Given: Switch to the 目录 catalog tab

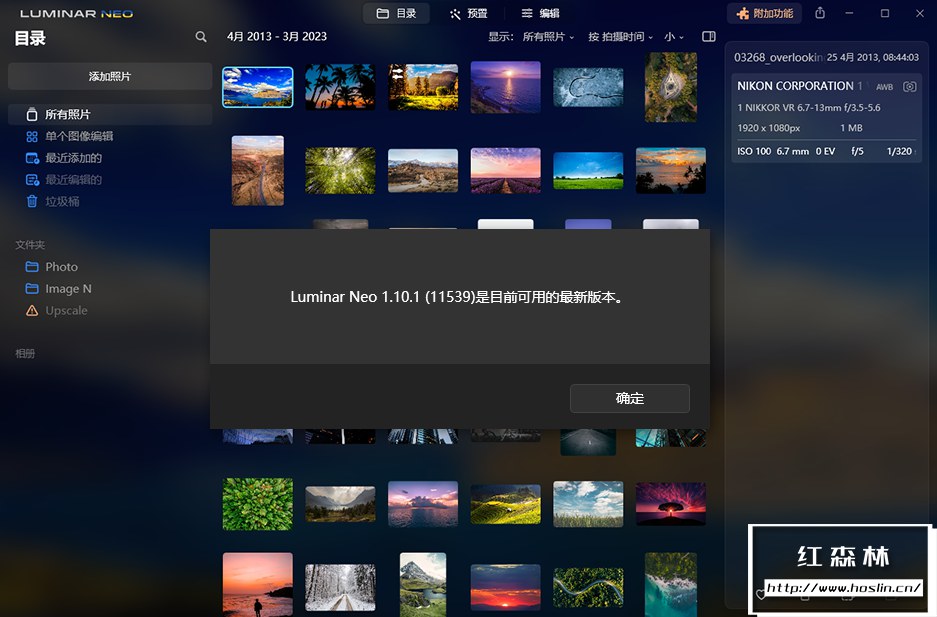Looking at the screenshot, I should [x=396, y=13].
